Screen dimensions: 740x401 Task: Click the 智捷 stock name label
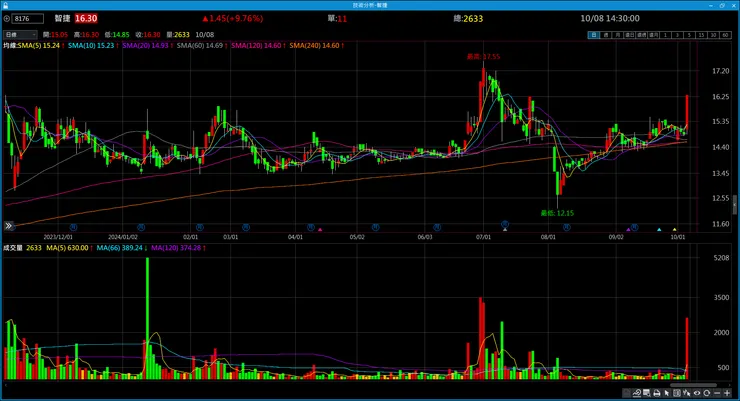62,18
